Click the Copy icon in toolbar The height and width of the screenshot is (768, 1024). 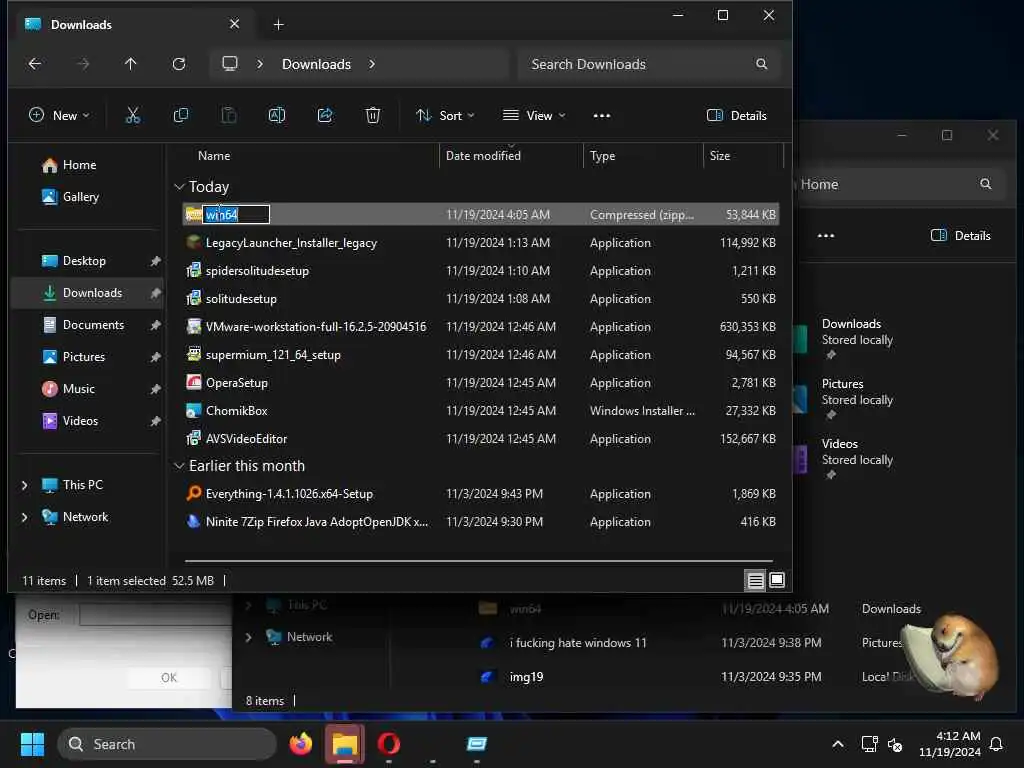(181, 116)
